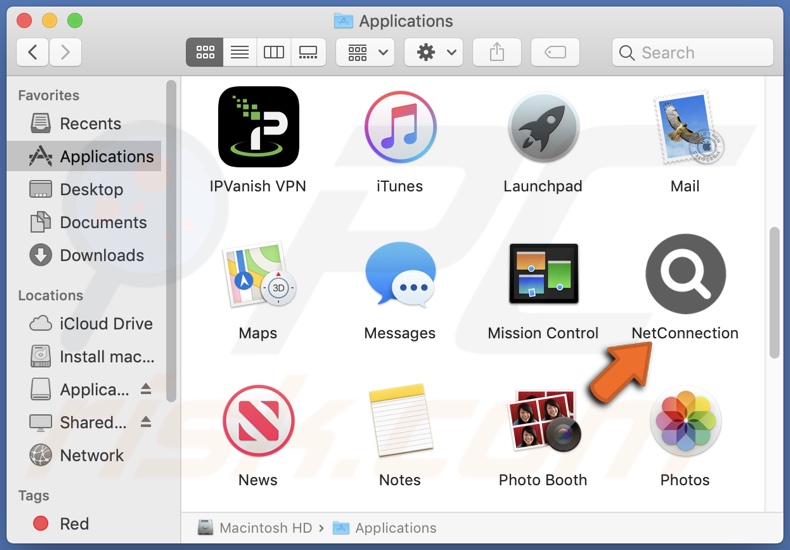Click the Mission Control name label
This screenshot has height=550, width=790.
[543, 333]
